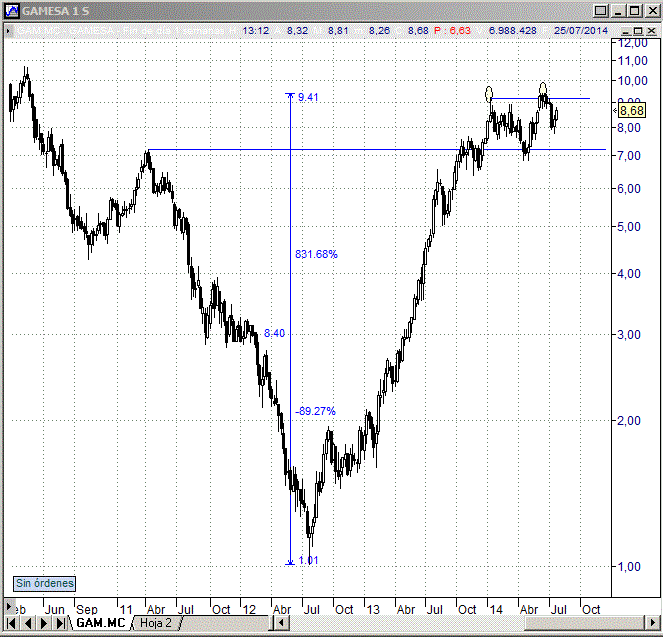Click the 8,81 high value in info bar
The height and width of the screenshot is (637, 663).
tap(338, 30)
